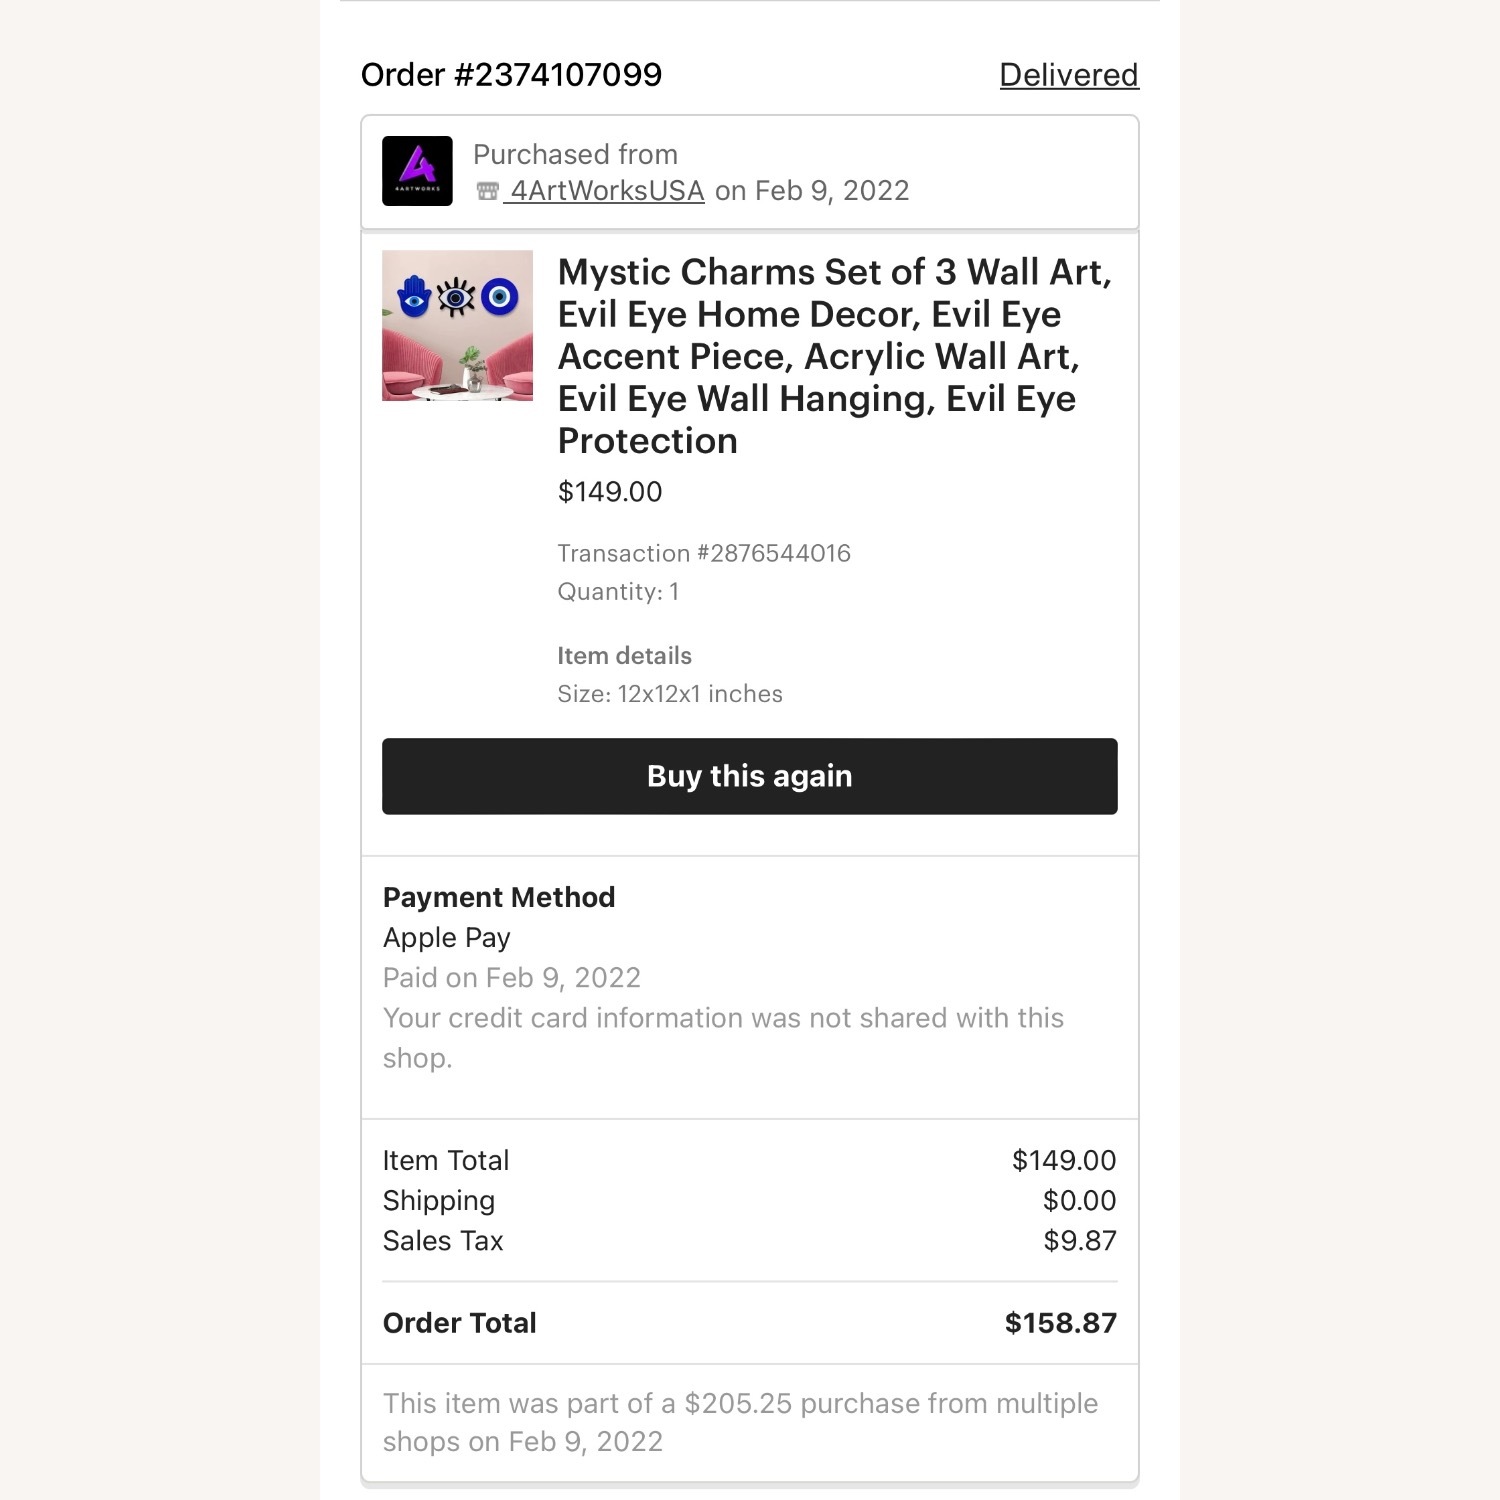Click the Item details heading
This screenshot has height=1500, width=1500.
click(624, 656)
